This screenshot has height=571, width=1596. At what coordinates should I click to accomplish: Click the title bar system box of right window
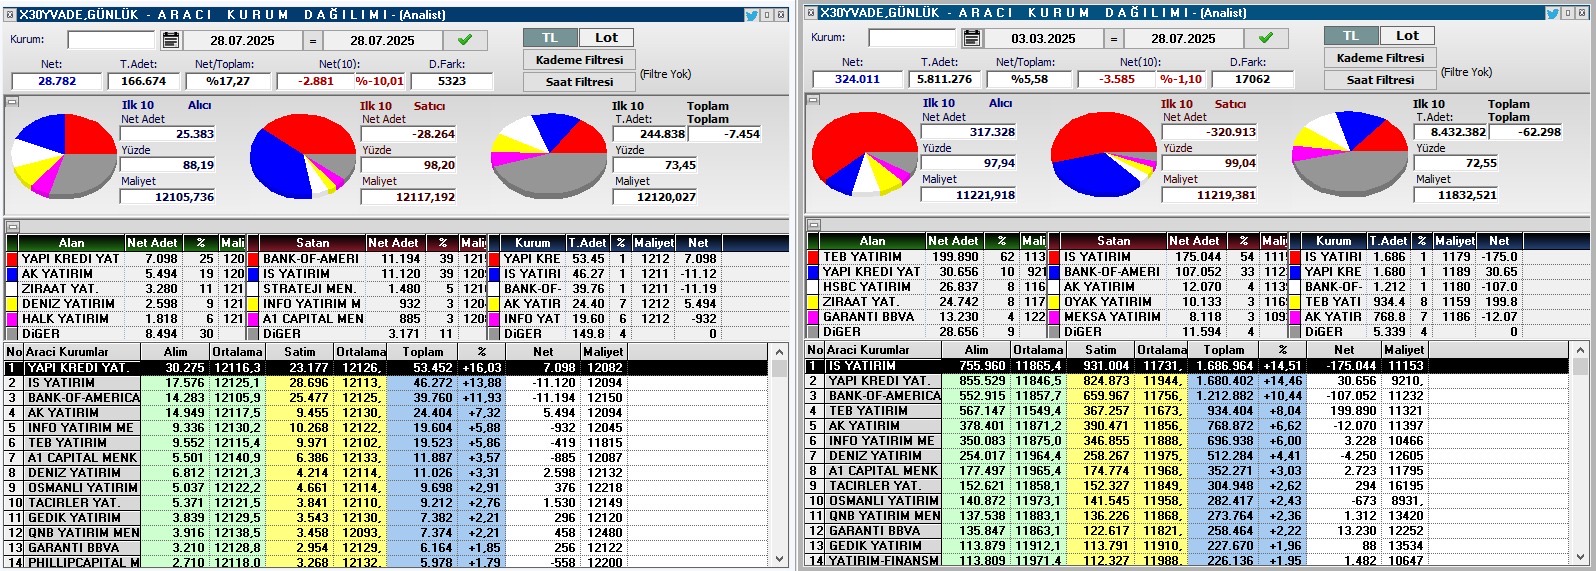tap(811, 13)
